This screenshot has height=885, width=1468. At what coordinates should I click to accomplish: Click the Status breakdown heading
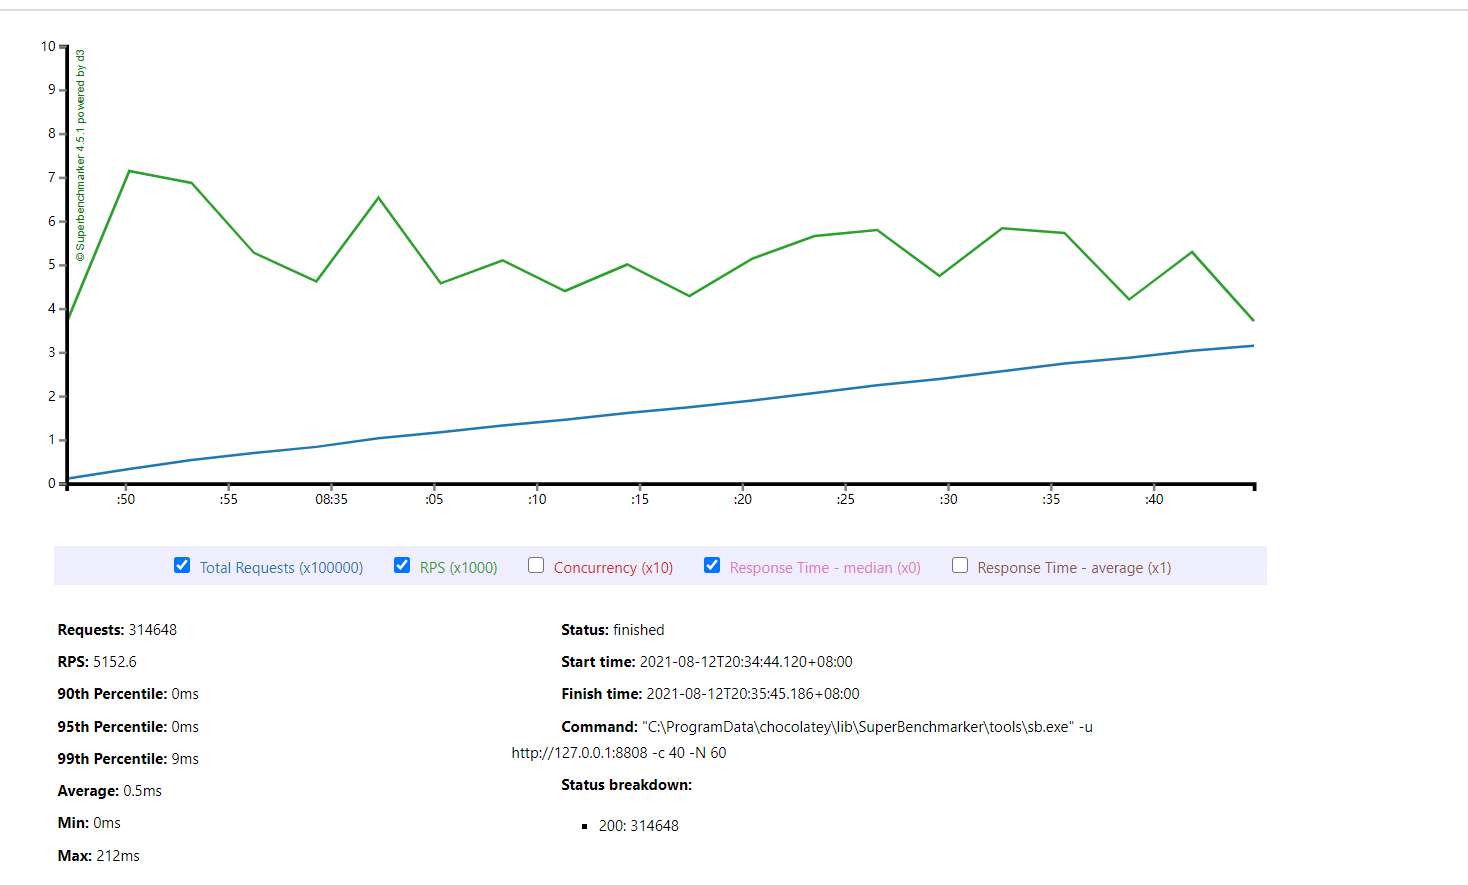(627, 785)
